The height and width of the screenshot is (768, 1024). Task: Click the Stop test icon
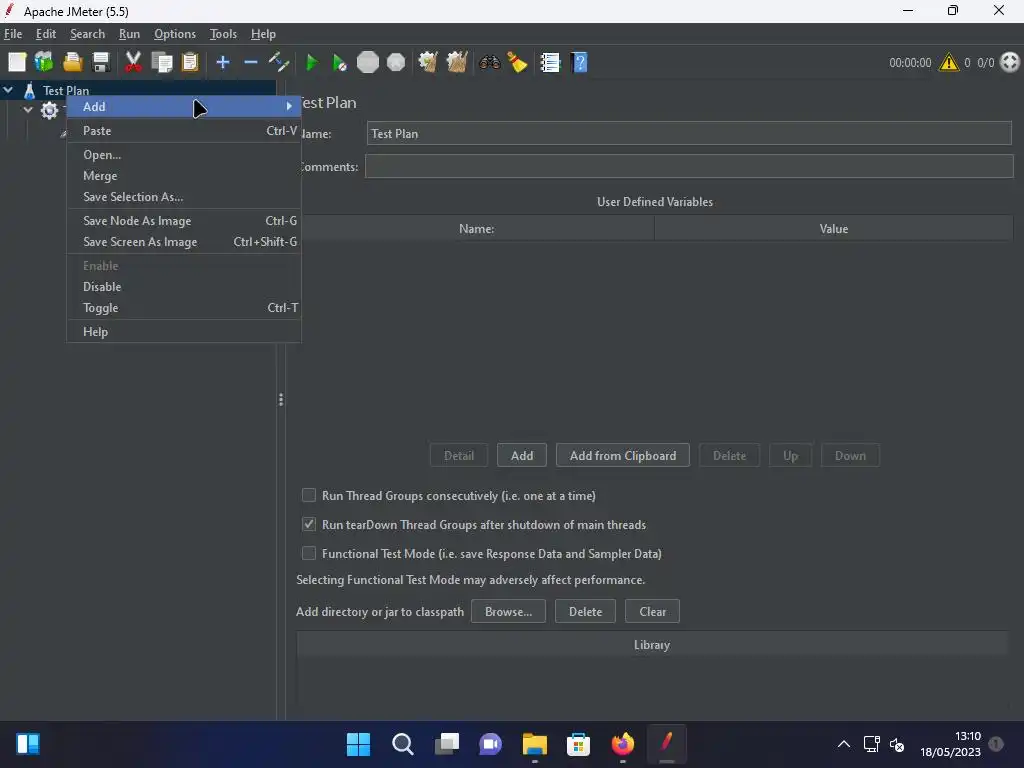click(x=368, y=63)
